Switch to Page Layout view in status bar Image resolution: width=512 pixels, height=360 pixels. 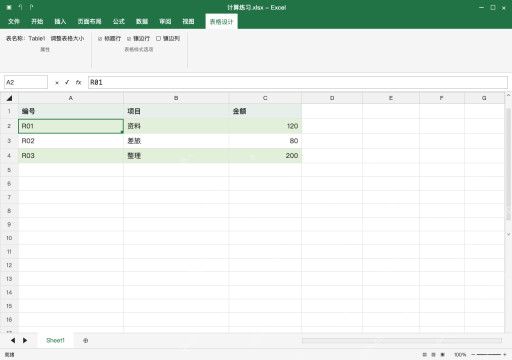(x=433, y=355)
